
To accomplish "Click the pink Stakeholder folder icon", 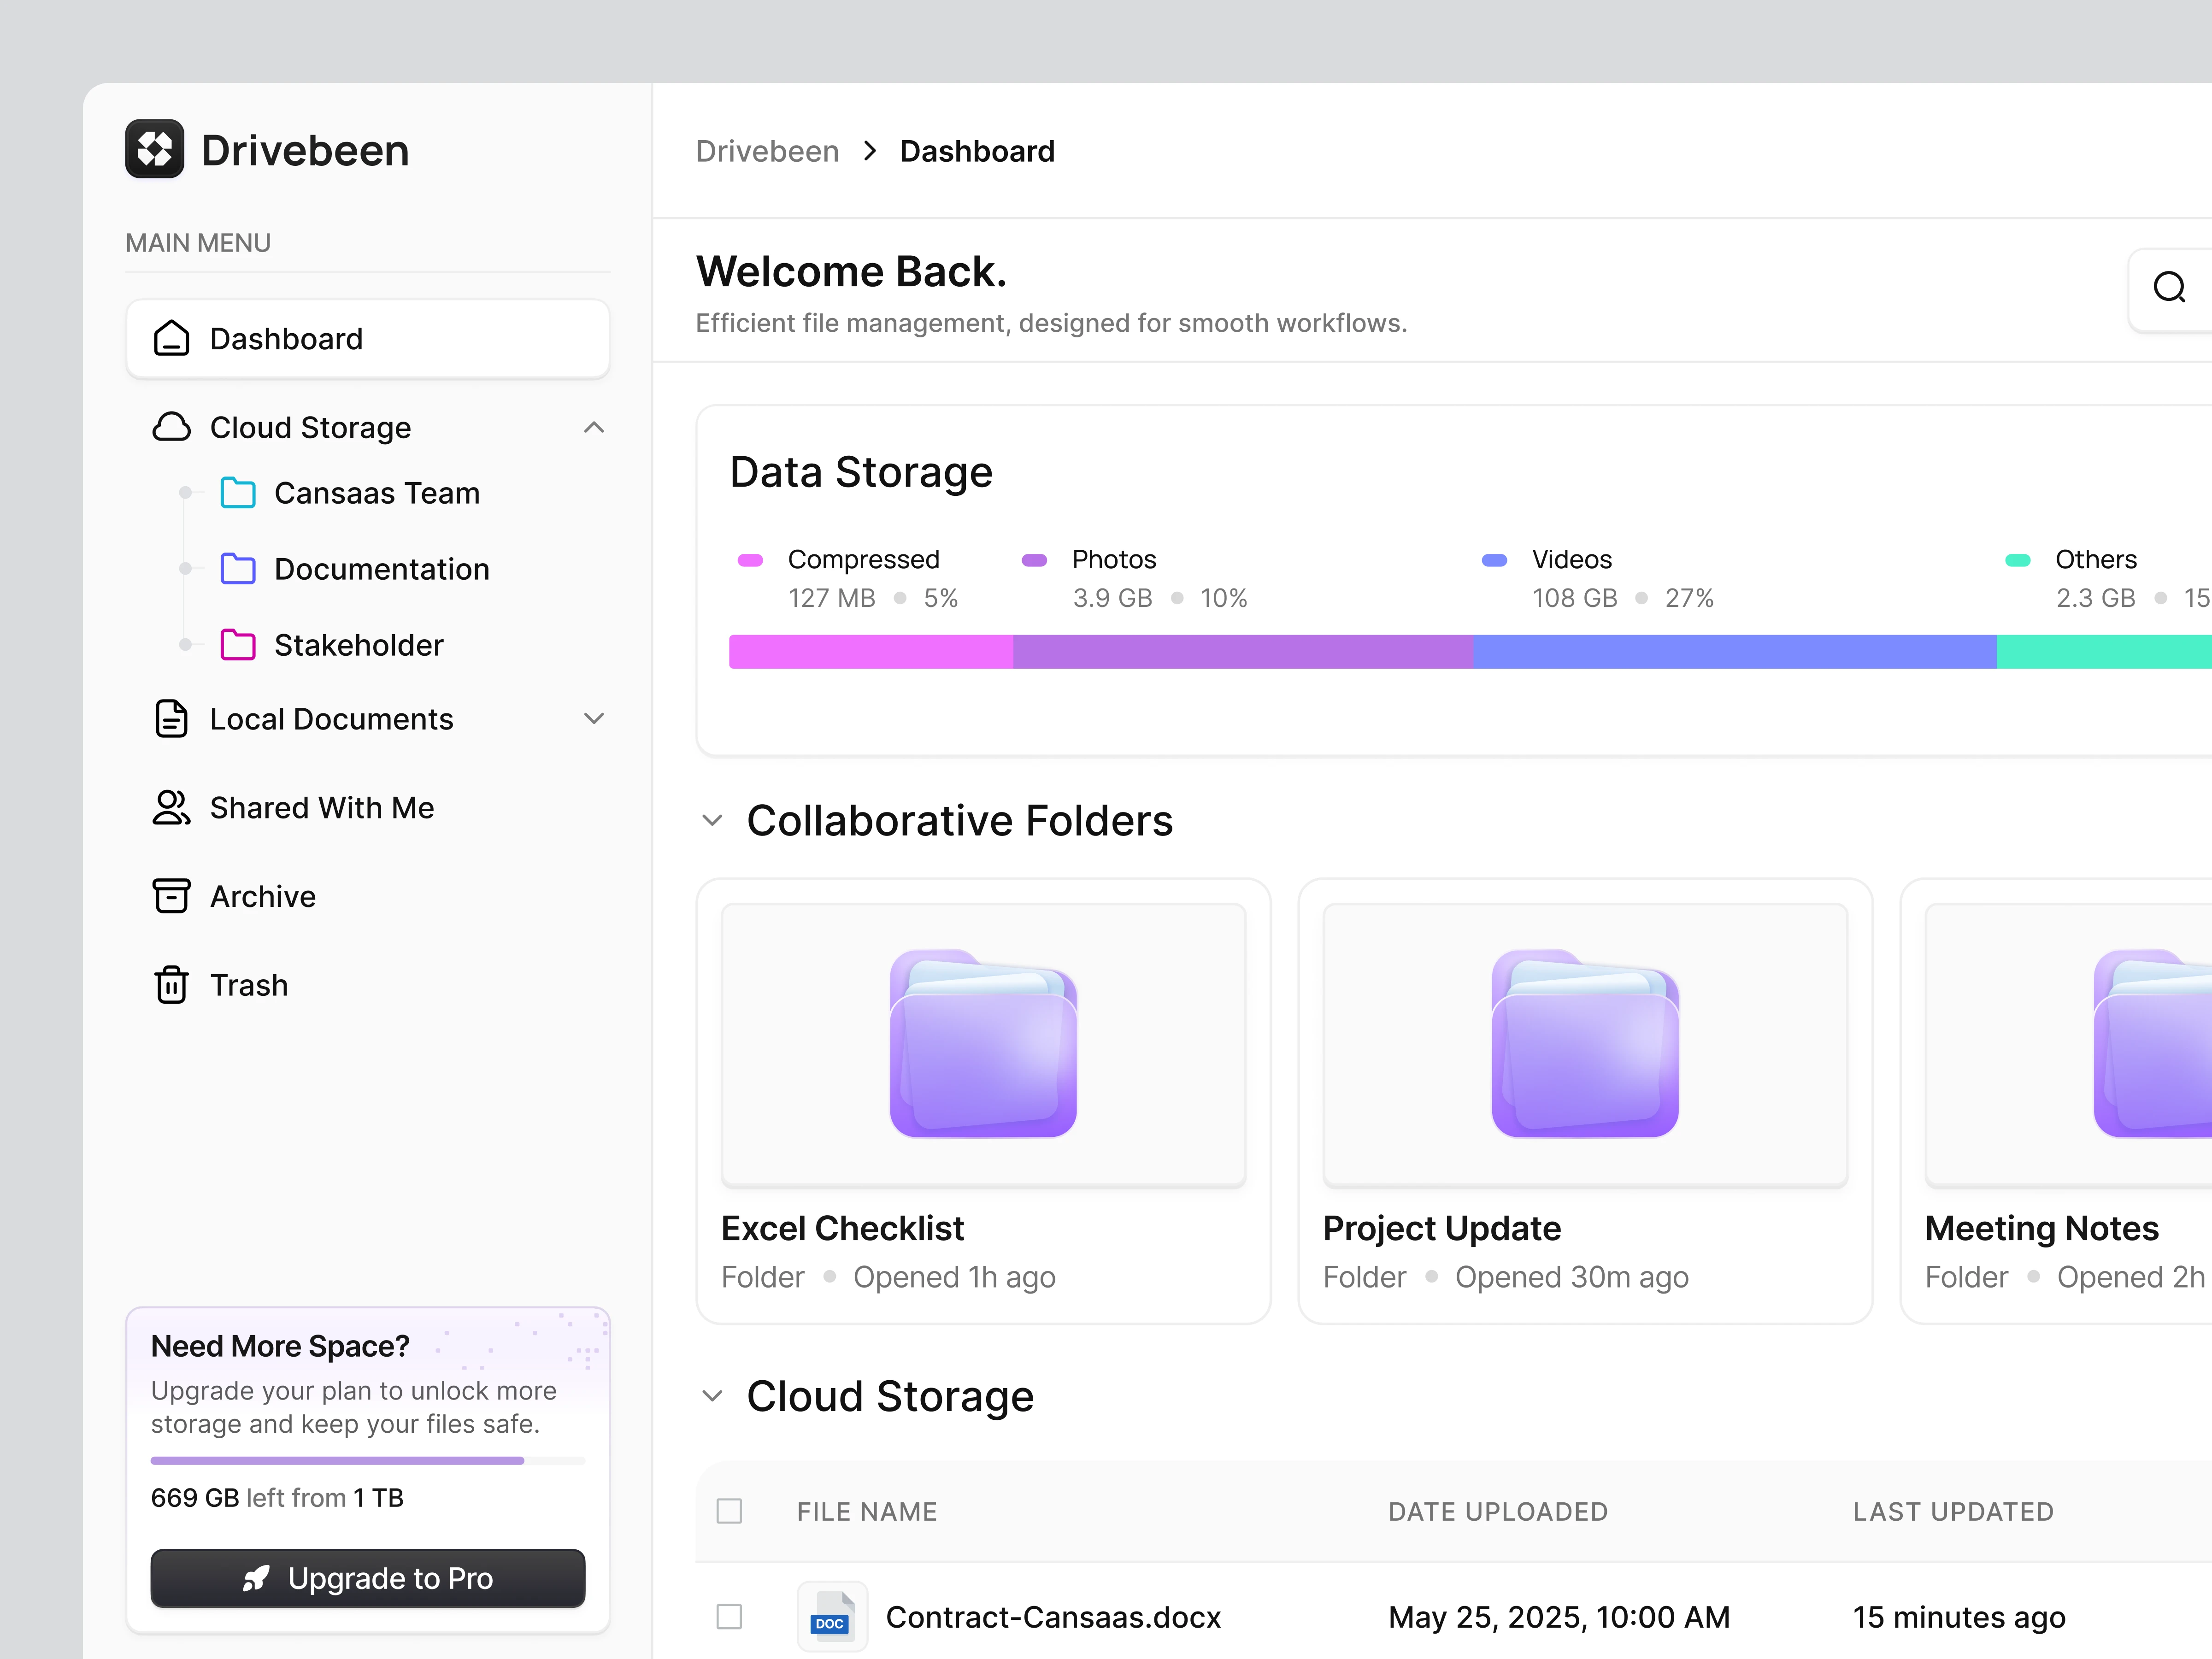I will [238, 645].
